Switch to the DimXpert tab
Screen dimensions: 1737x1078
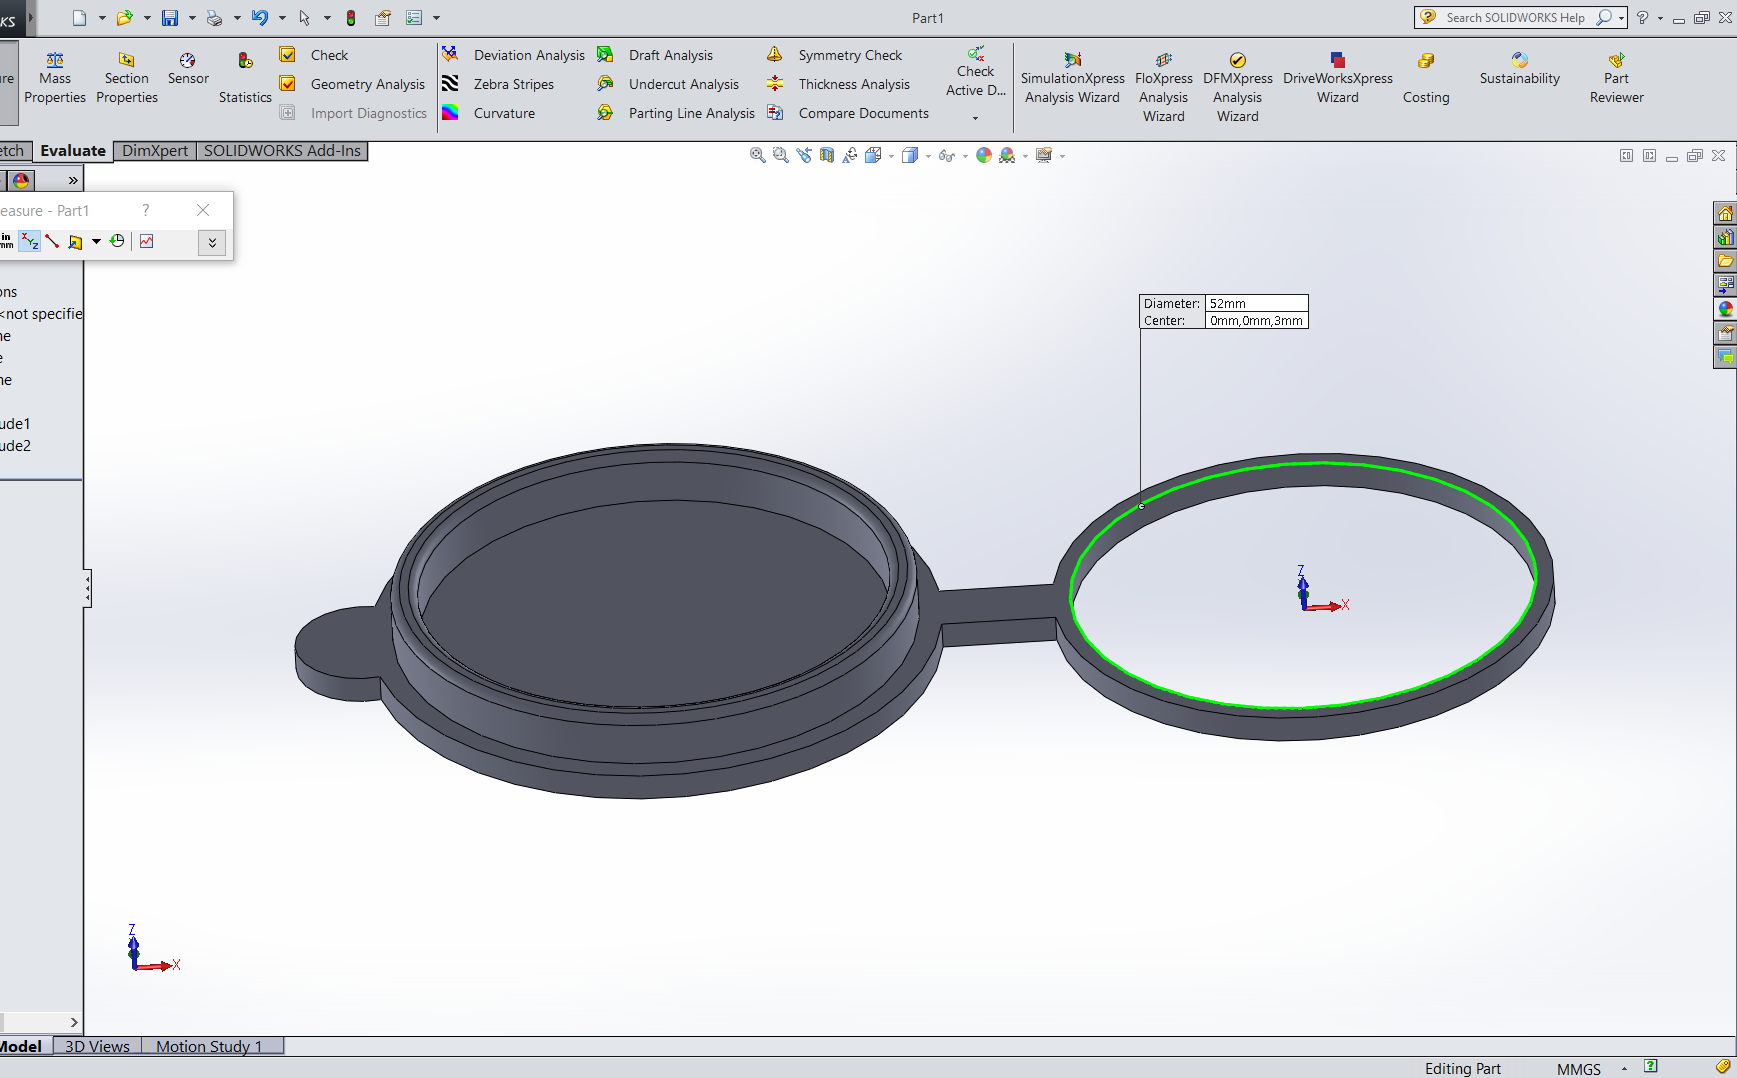[x=155, y=151]
